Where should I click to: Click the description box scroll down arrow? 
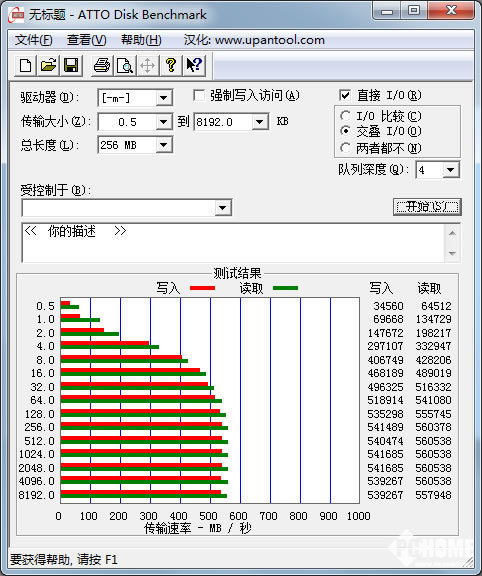click(x=452, y=253)
